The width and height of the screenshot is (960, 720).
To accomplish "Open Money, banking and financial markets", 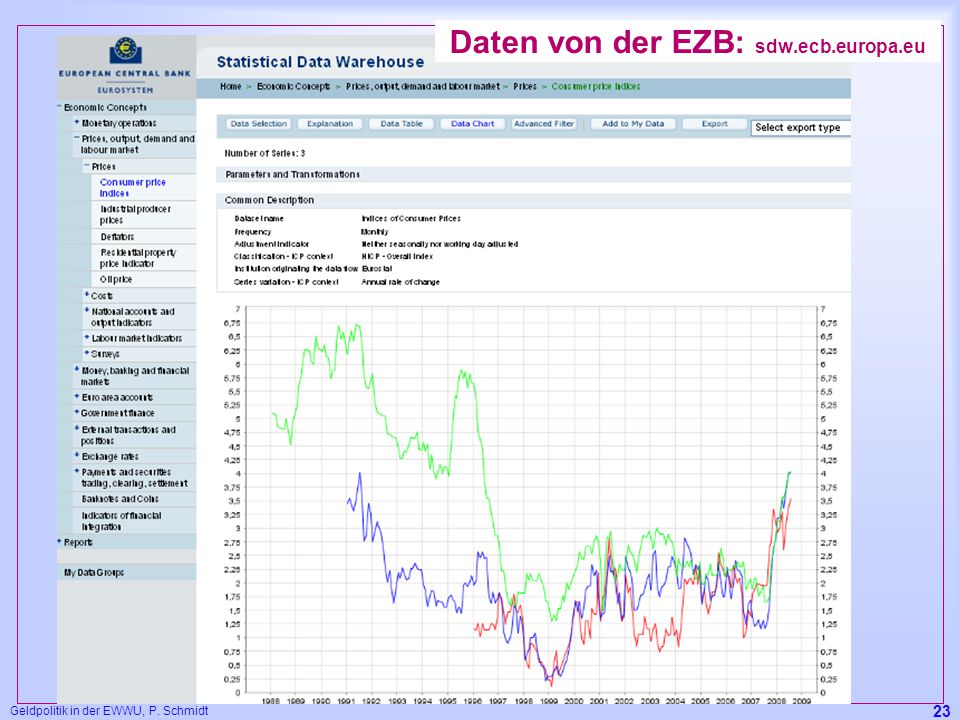I will click(x=135, y=376).
